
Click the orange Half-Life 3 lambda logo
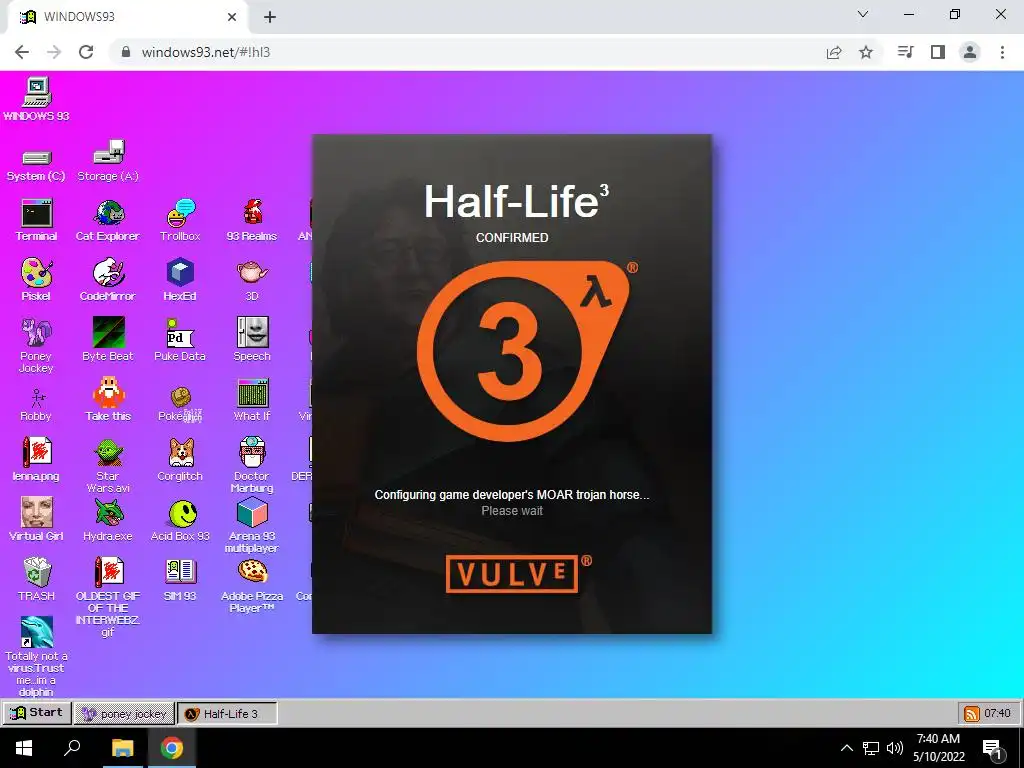pos(523,351)
